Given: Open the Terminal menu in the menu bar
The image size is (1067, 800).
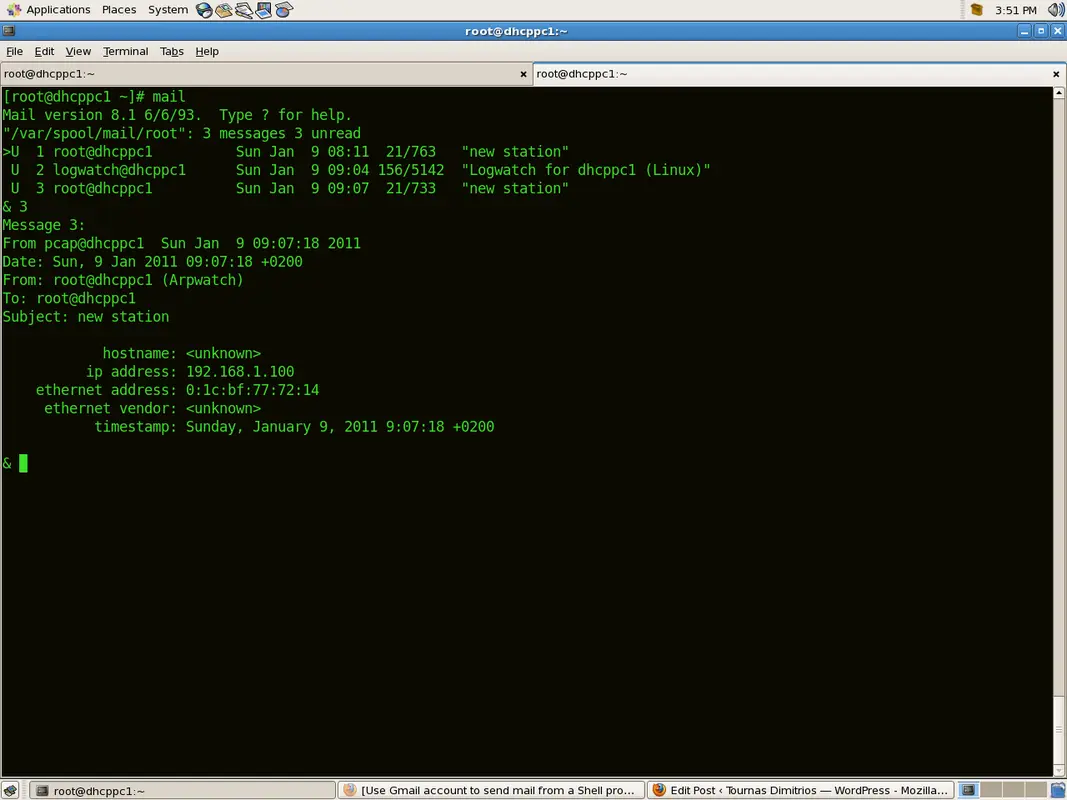Looking at the screenshot, I should coord(125,51).
